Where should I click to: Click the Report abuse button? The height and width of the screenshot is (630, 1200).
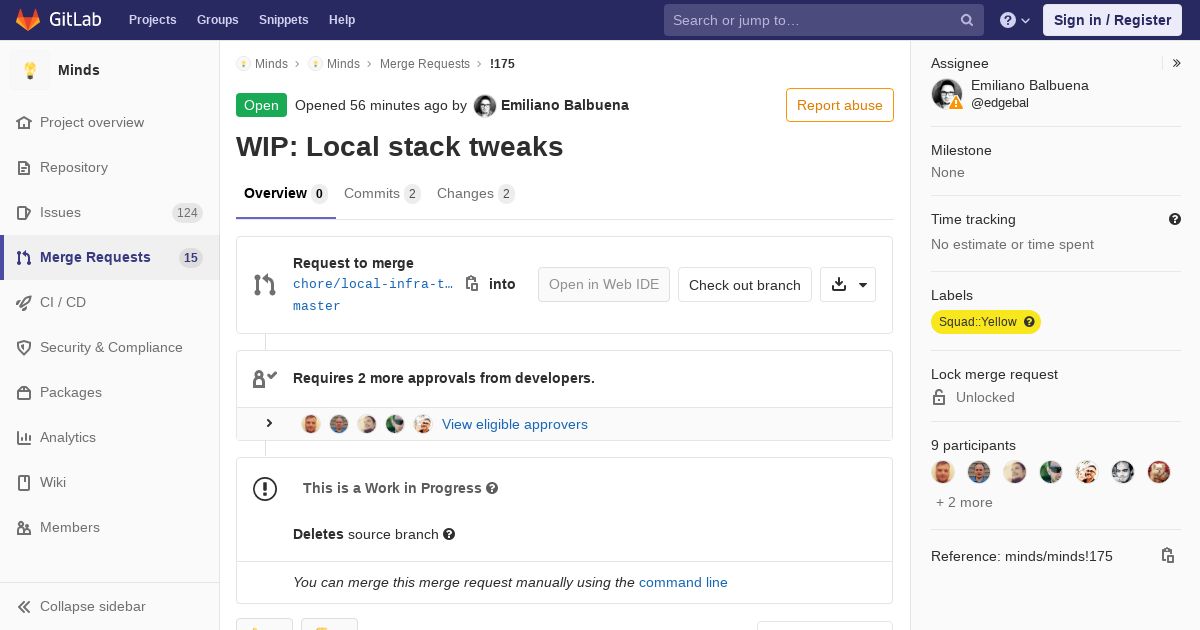pyautogui.click(x=840, y=105)
